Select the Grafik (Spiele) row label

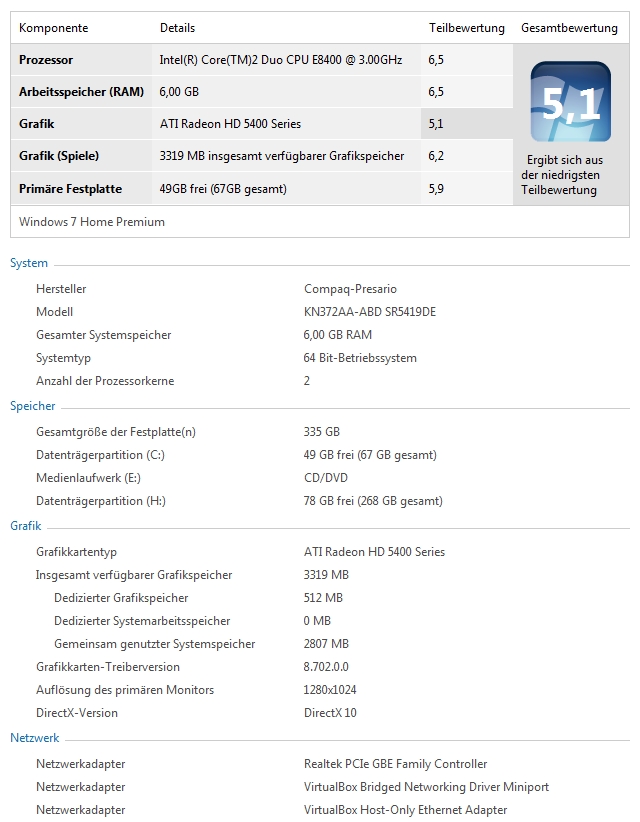pos(59,156)
